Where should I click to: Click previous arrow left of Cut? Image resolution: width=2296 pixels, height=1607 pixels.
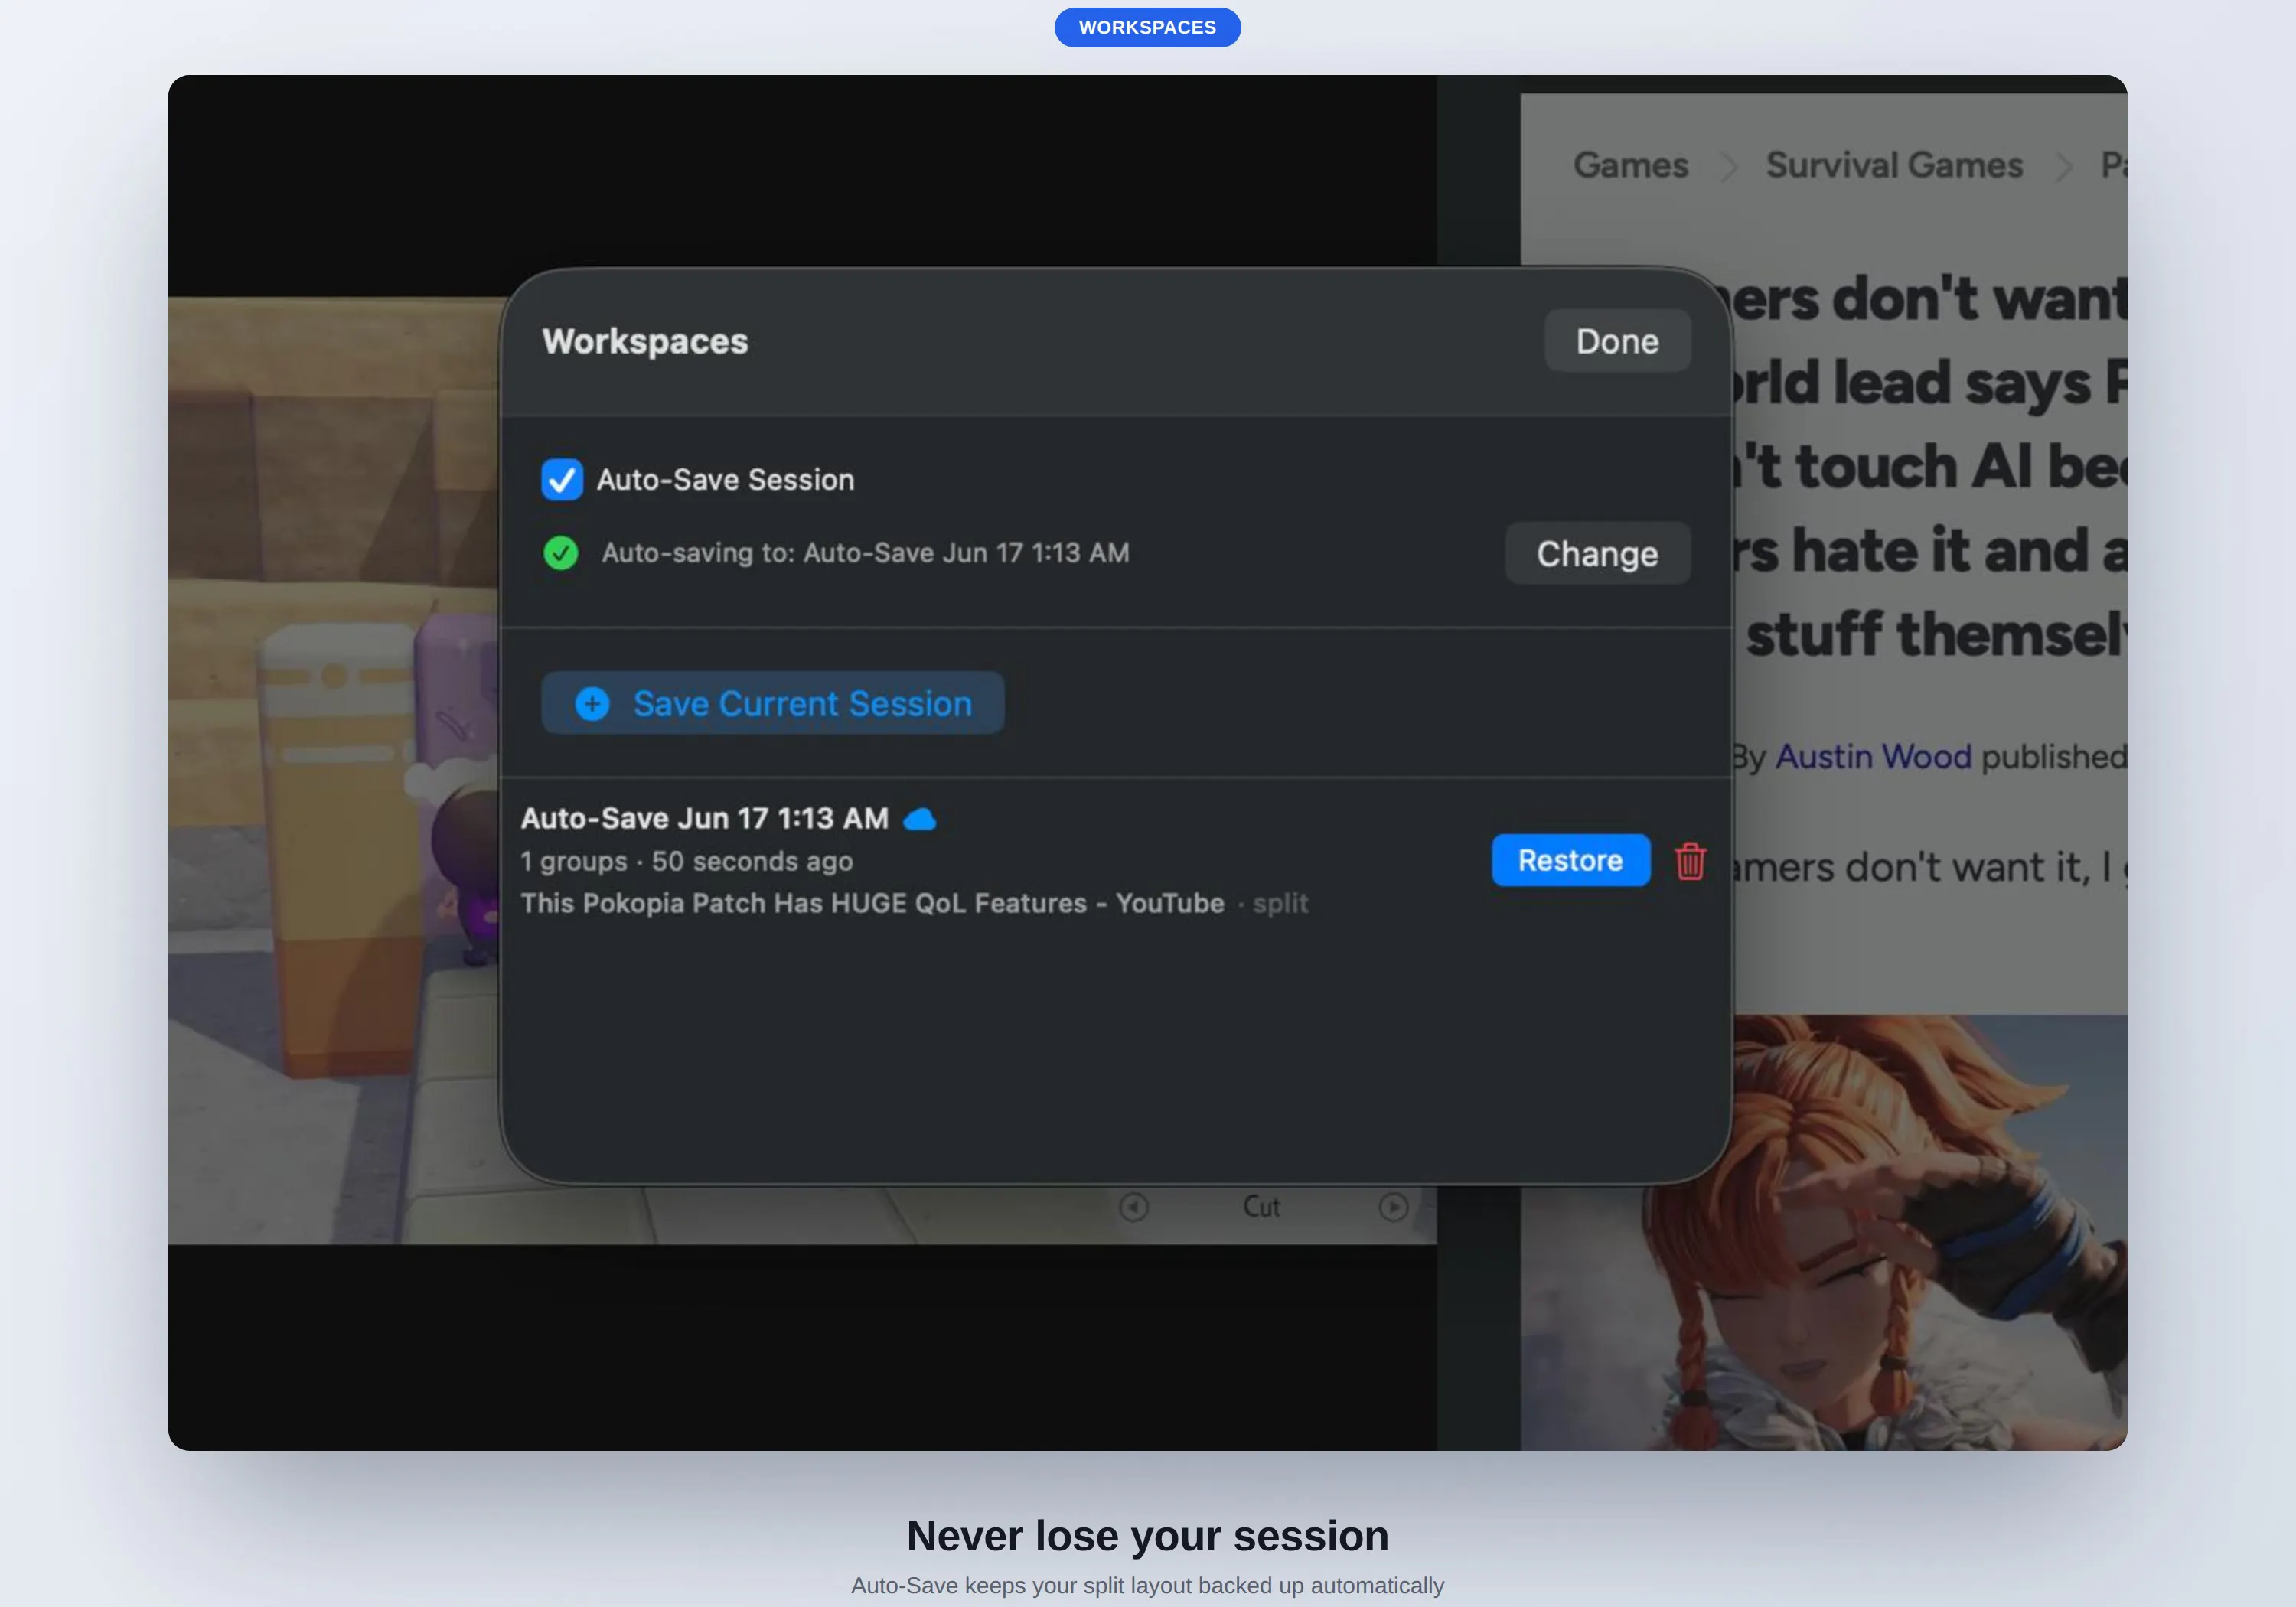(x=1133, y=1207)
